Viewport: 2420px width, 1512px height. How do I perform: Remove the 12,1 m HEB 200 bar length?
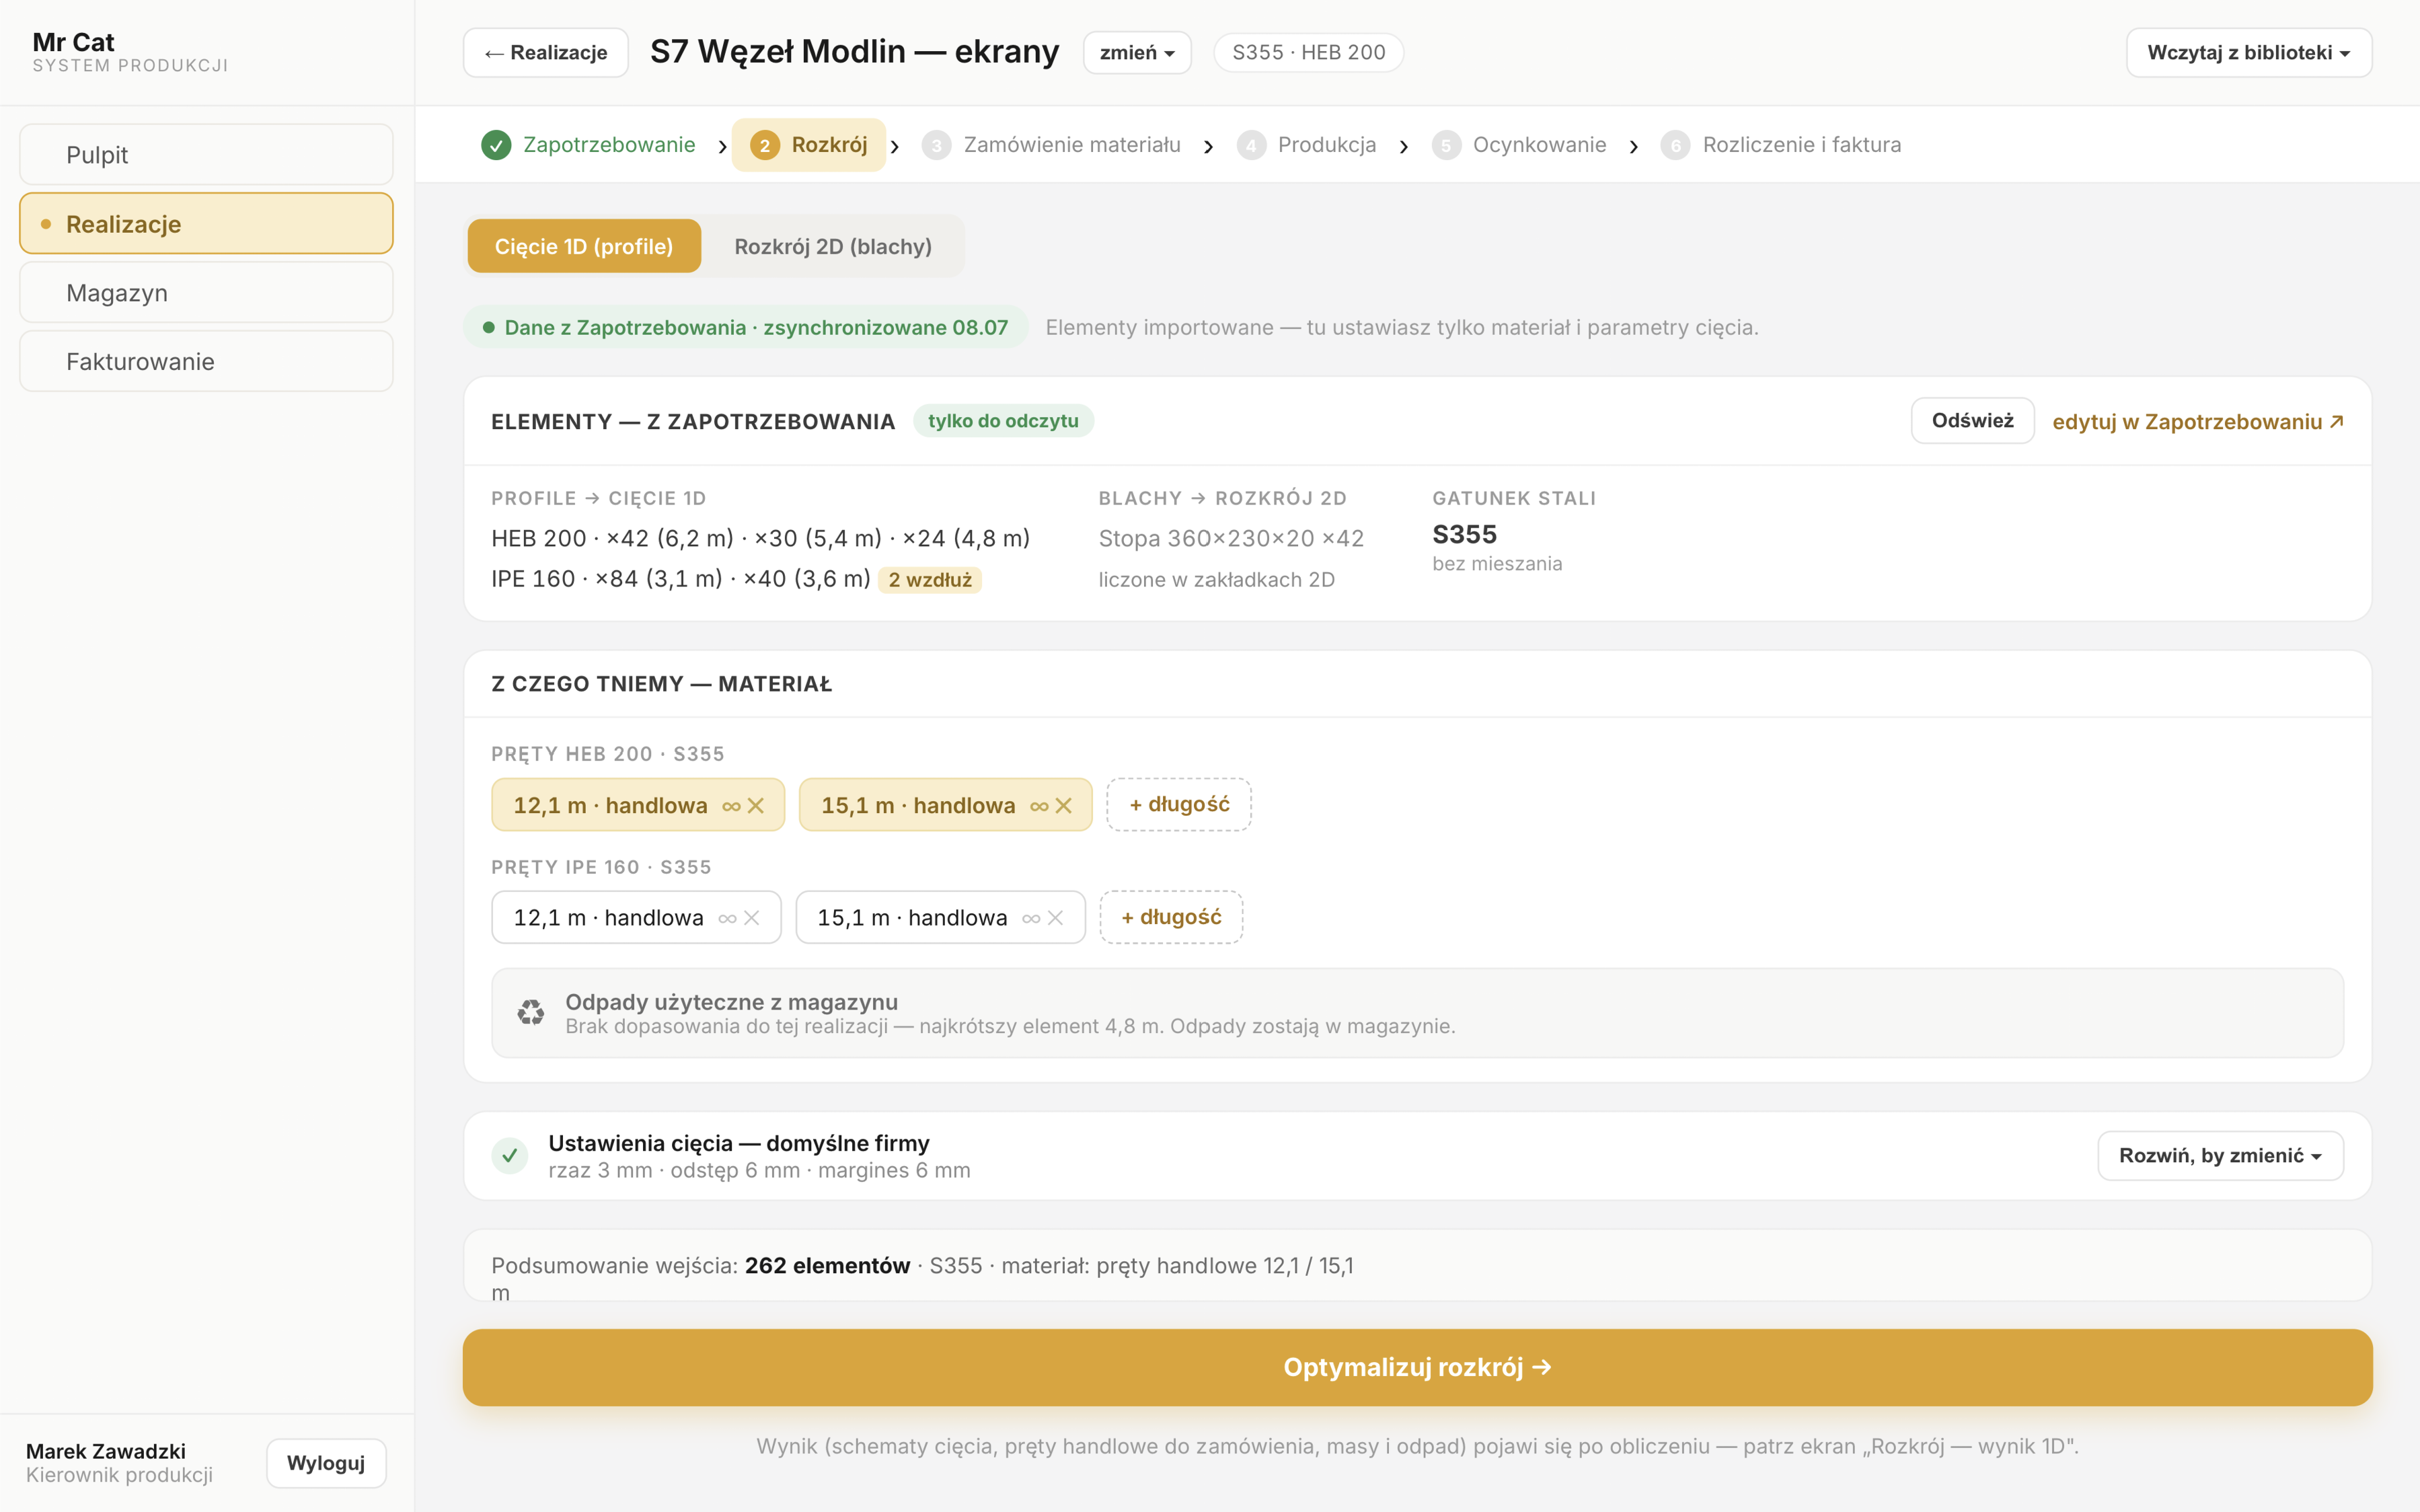(756, 806)
